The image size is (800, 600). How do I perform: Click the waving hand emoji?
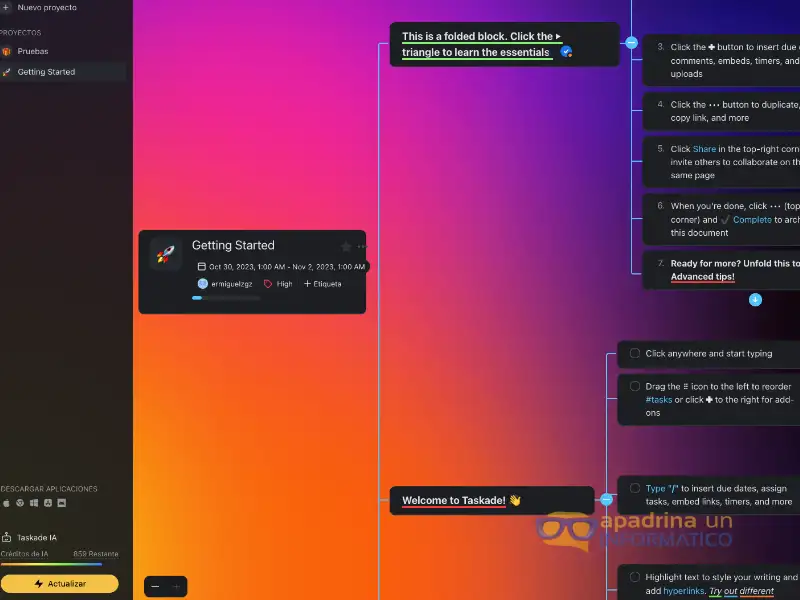[515, 501]
